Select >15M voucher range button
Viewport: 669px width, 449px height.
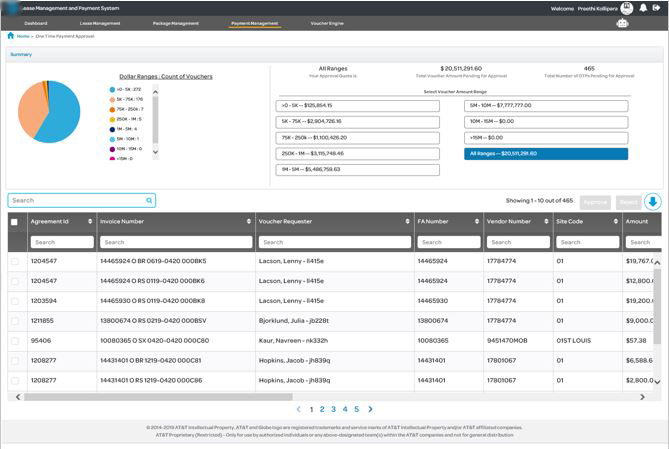pyautogui.click(x=546, y=138)
